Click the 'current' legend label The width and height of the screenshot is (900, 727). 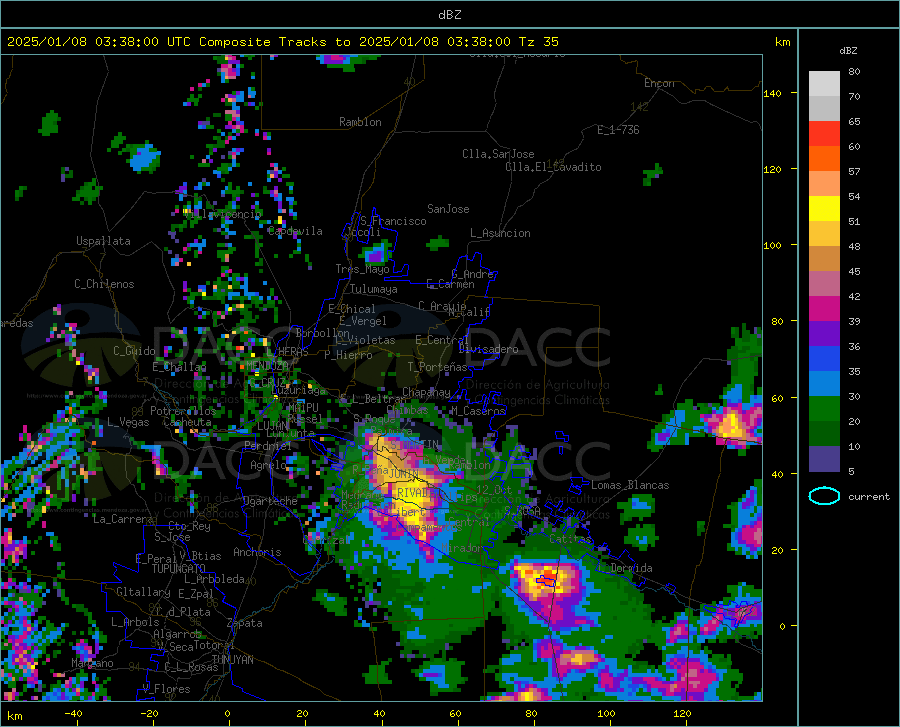click(x=868, y=496)
